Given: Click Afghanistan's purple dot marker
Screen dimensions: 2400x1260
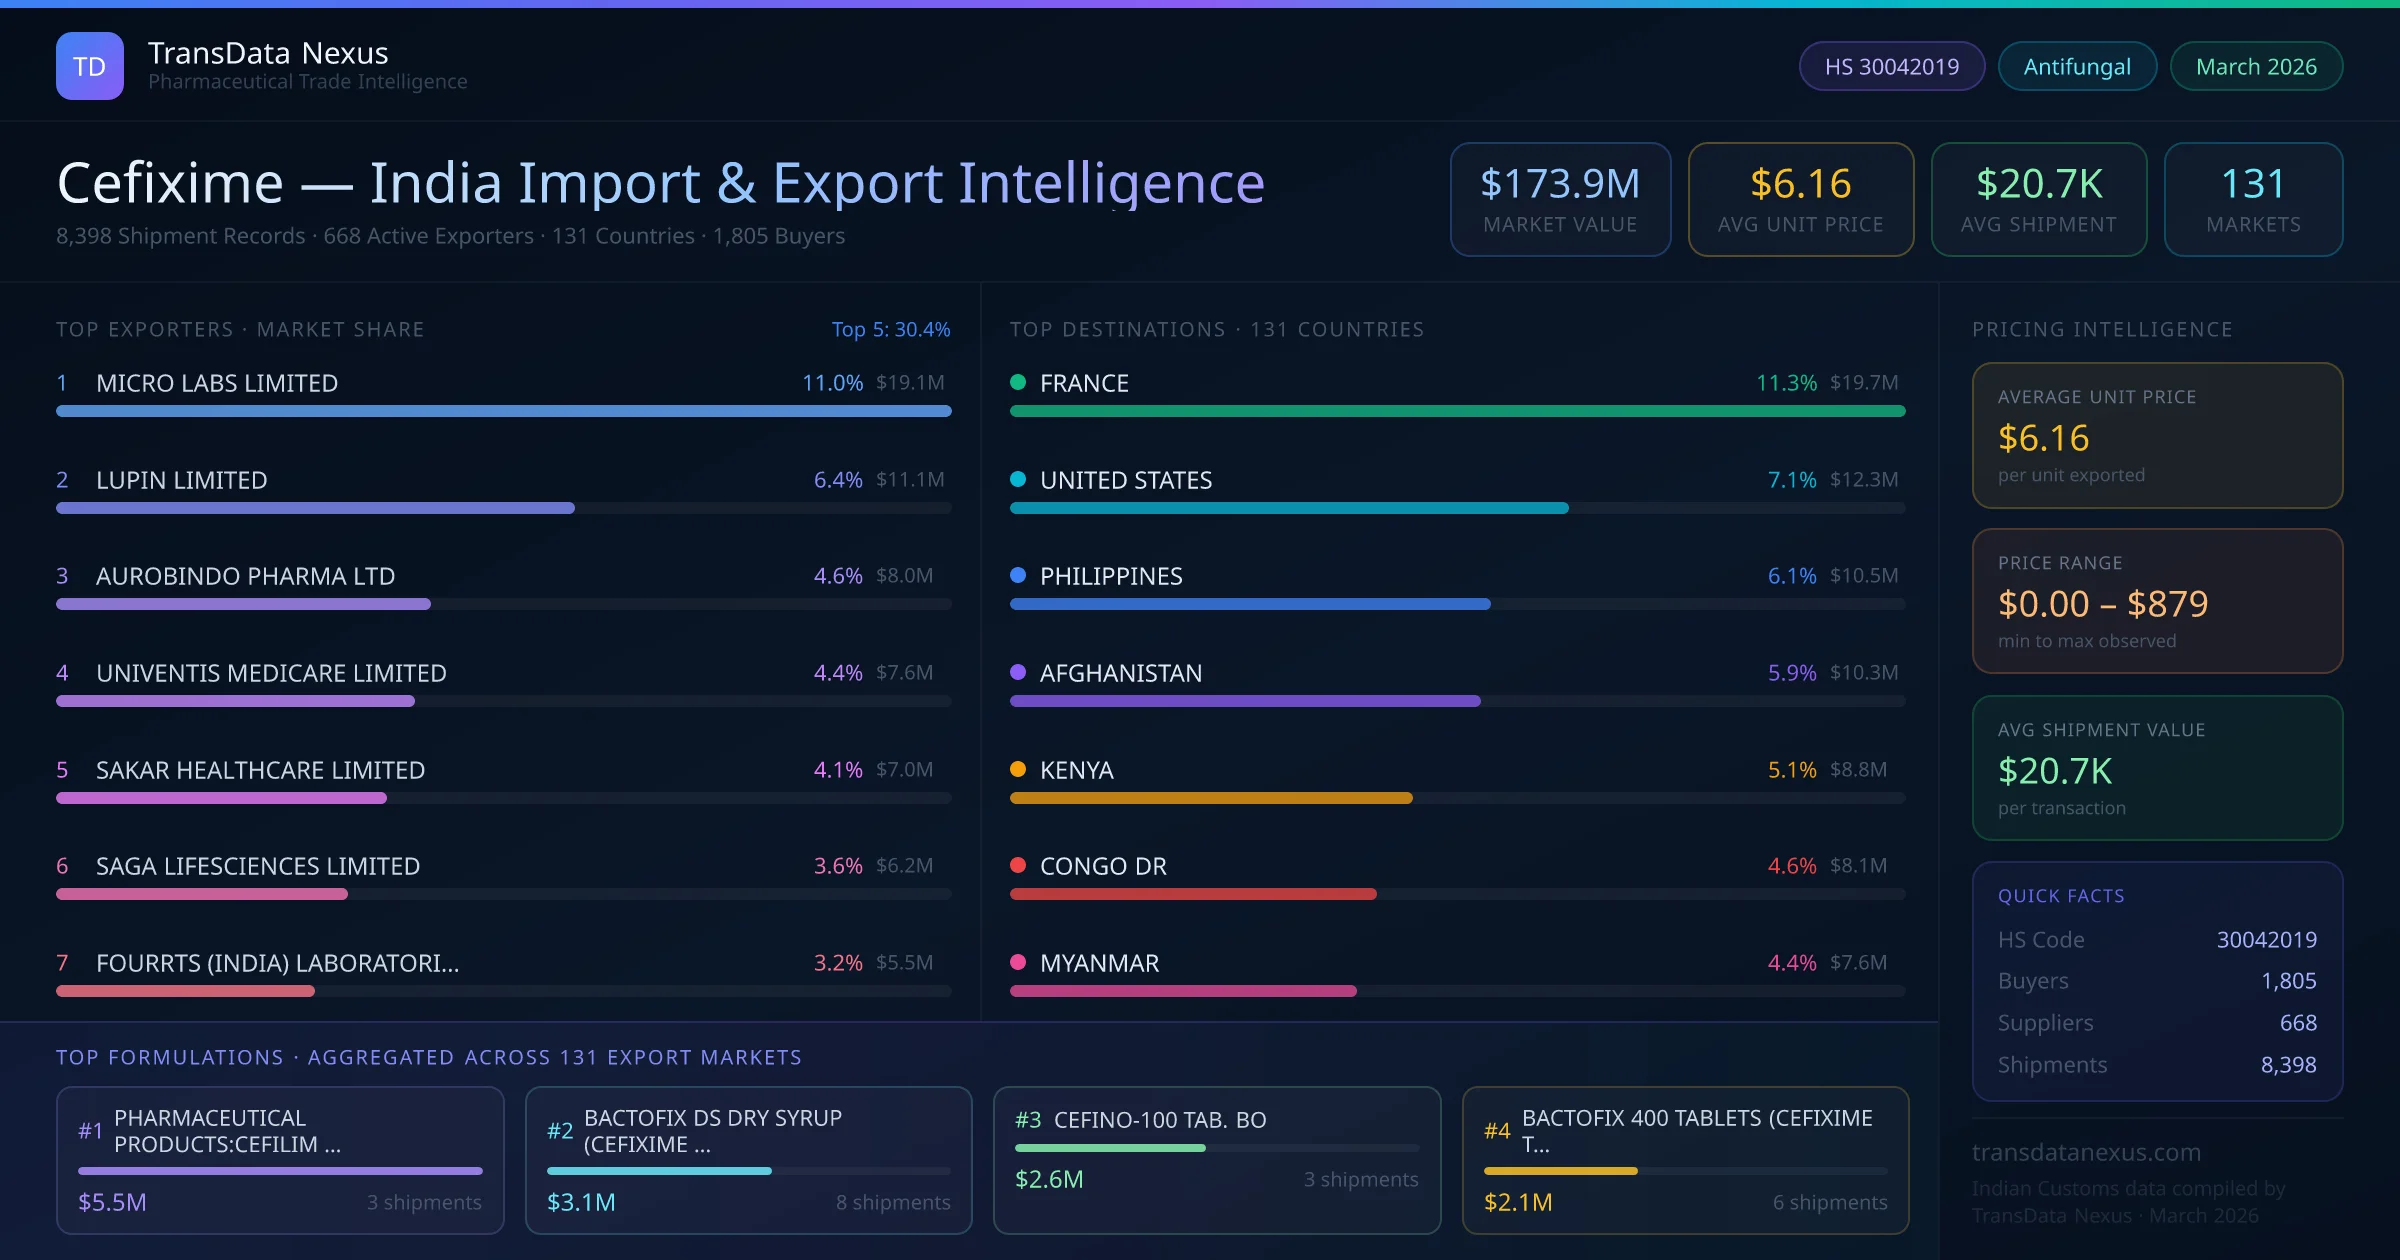Looking at the screenshot, I should pyautogui.click(x=1018, y=672).
